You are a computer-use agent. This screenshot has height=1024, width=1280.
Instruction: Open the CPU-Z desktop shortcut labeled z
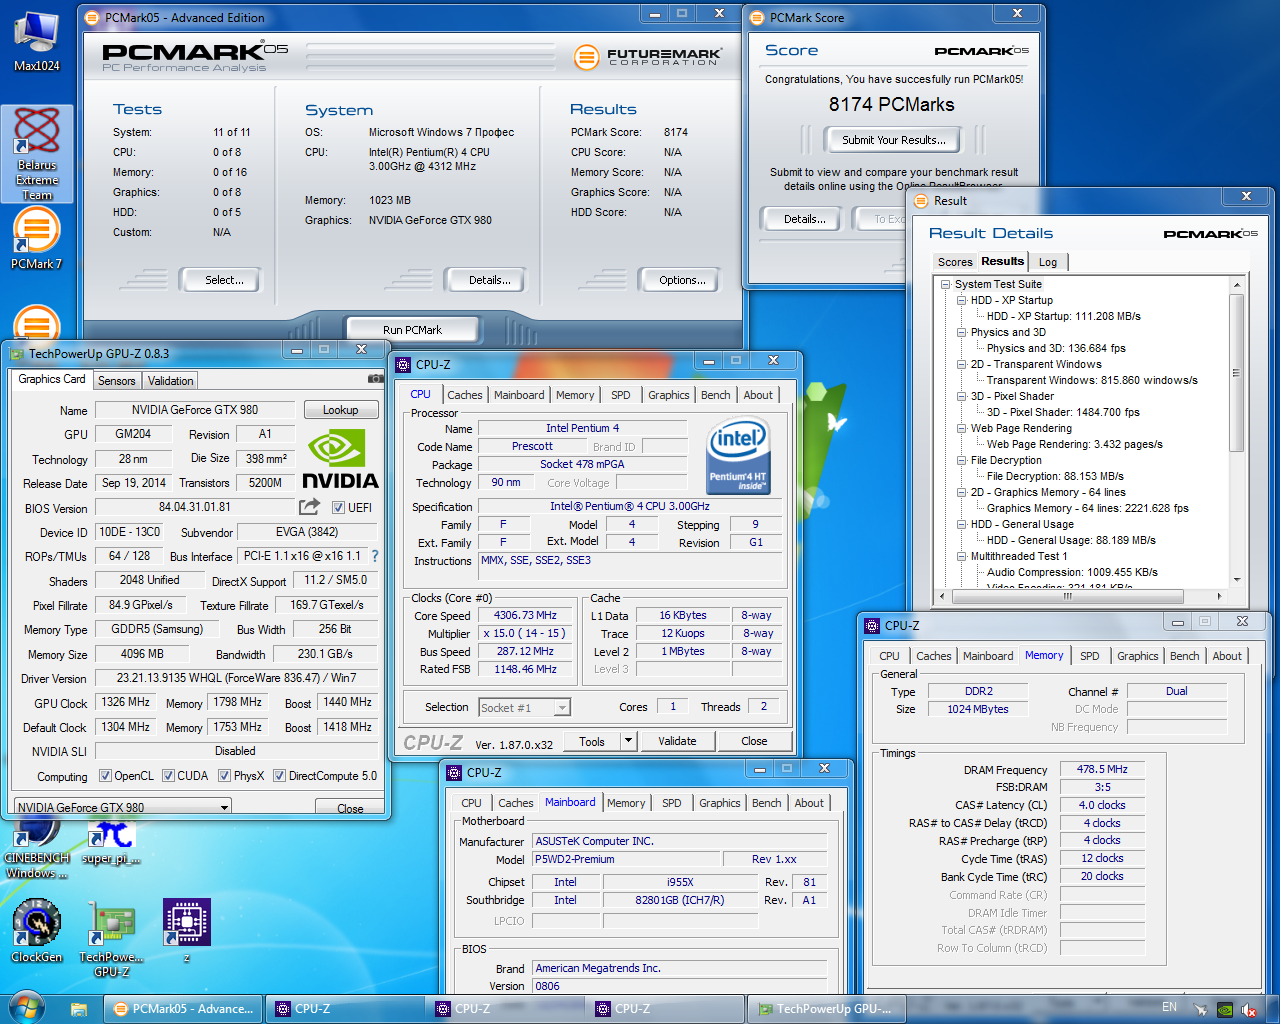[x=186, y=930]
